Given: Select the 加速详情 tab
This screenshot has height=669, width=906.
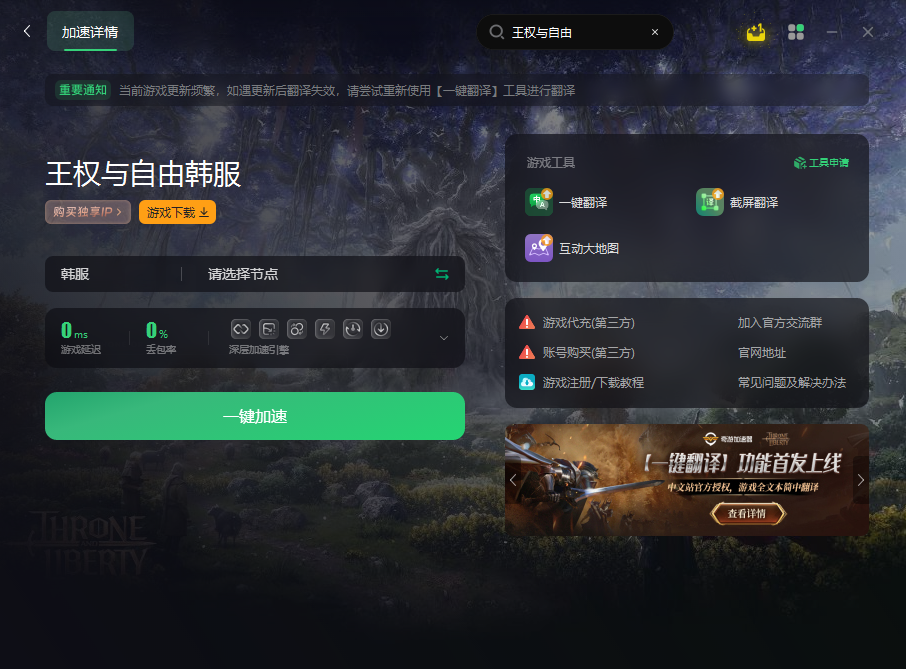Looking at the screenshot, I should click(x=90, y=32).
